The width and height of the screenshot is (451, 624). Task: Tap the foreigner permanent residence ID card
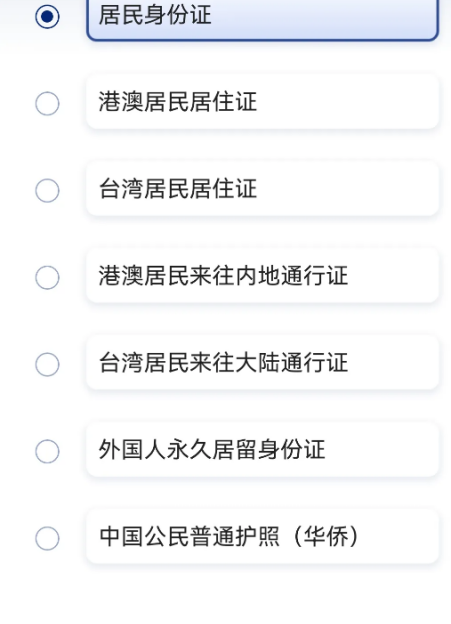pos(263,449)
